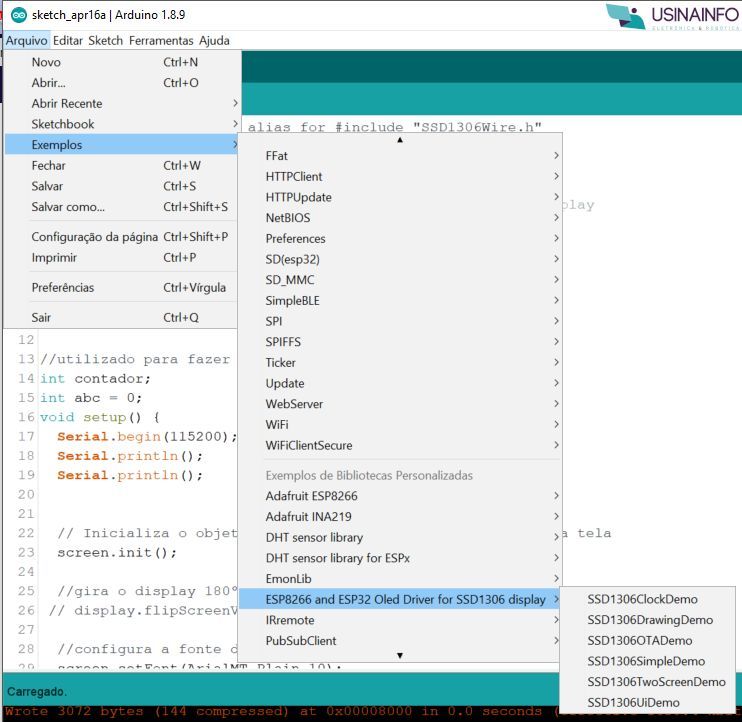Click the scroll-up arrow atop examples list
The image size is (742, 722).
tap(400, 140)
